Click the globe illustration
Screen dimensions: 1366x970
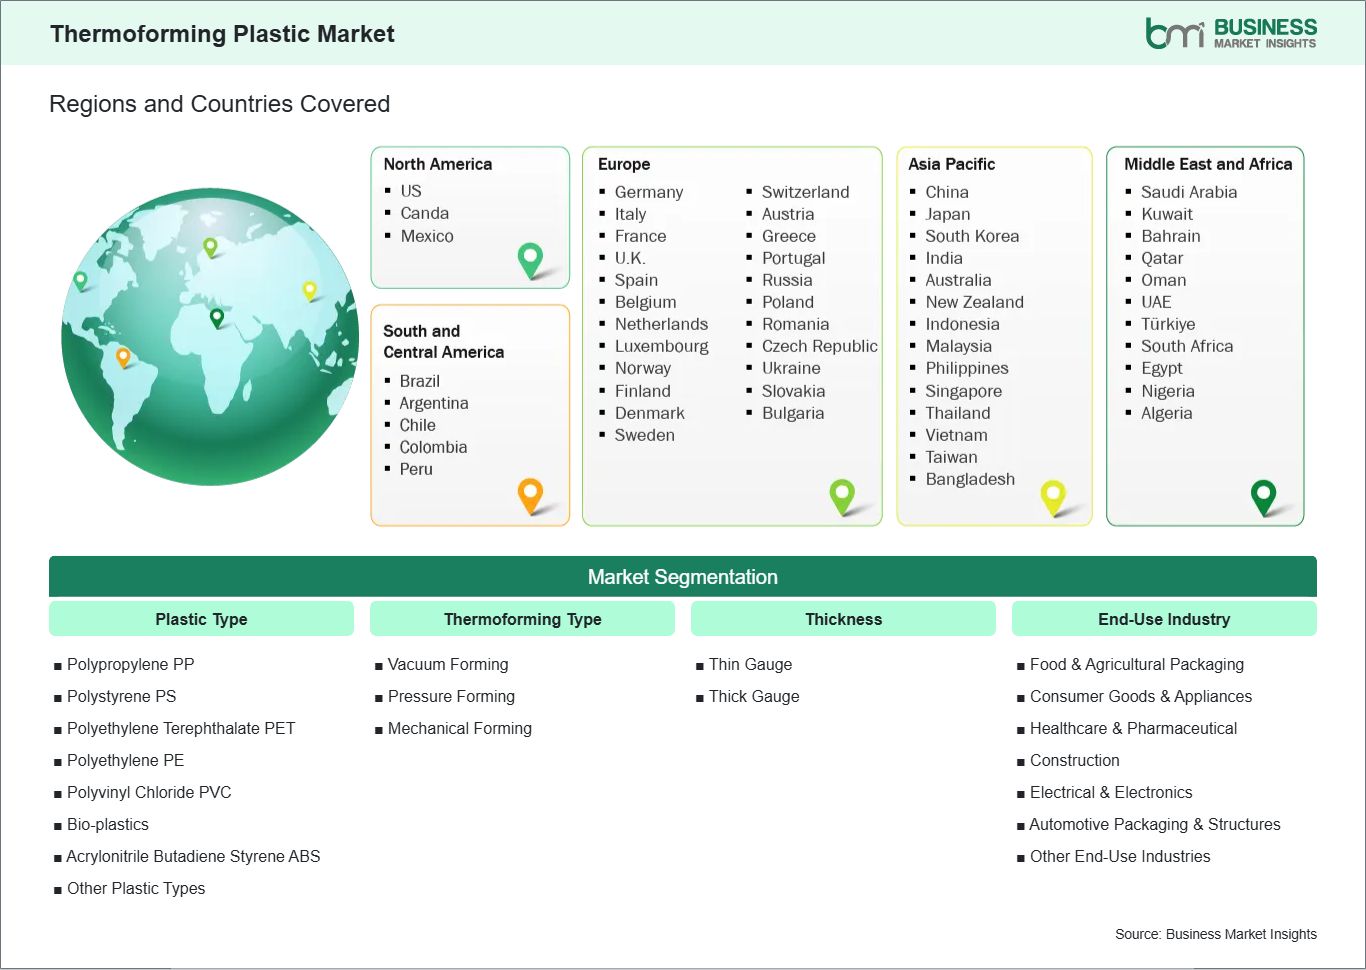(x=210, y=336)
